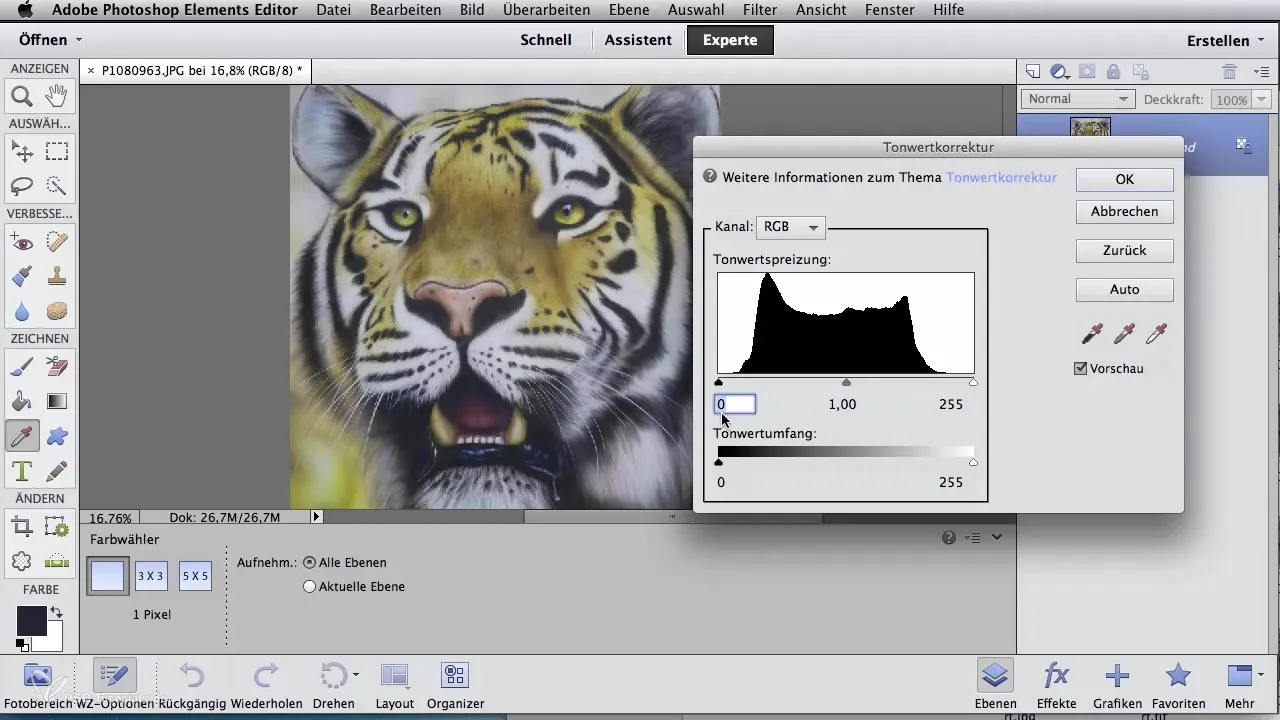This screenshot has height=720, width=1280.
Task: Open the Normal blend mode dropdown
Action: click(1077, 99)
